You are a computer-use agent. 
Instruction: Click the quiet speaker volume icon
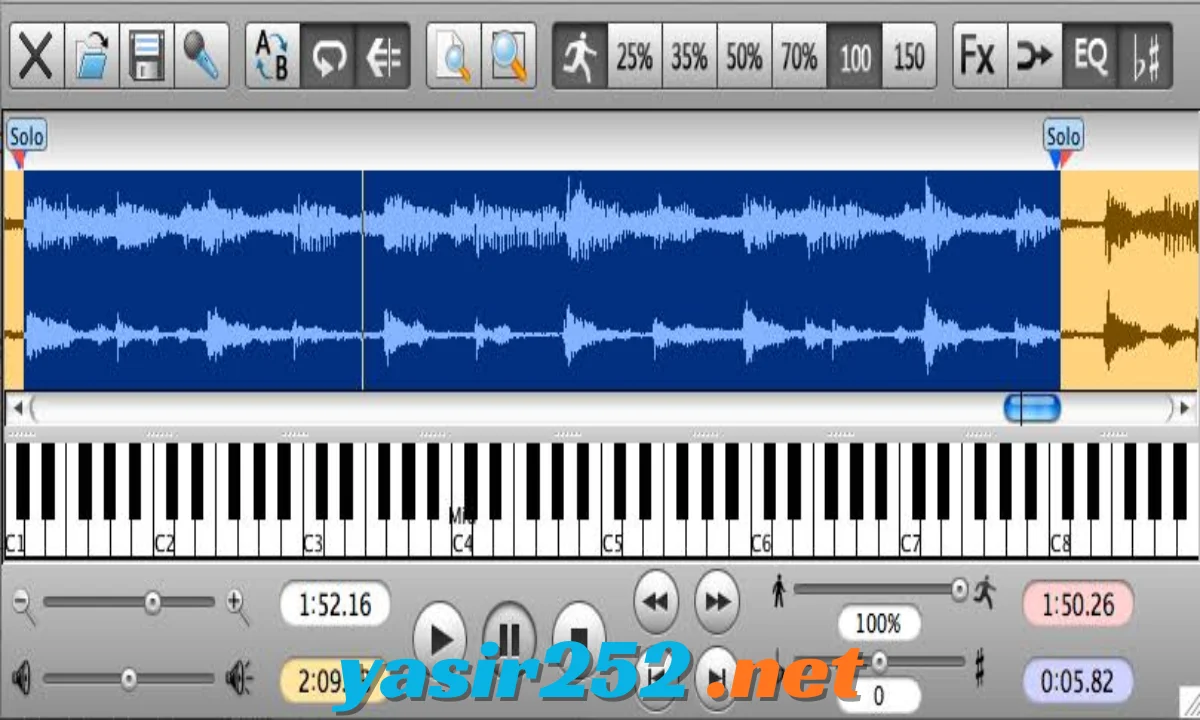[x=21, y=679]
